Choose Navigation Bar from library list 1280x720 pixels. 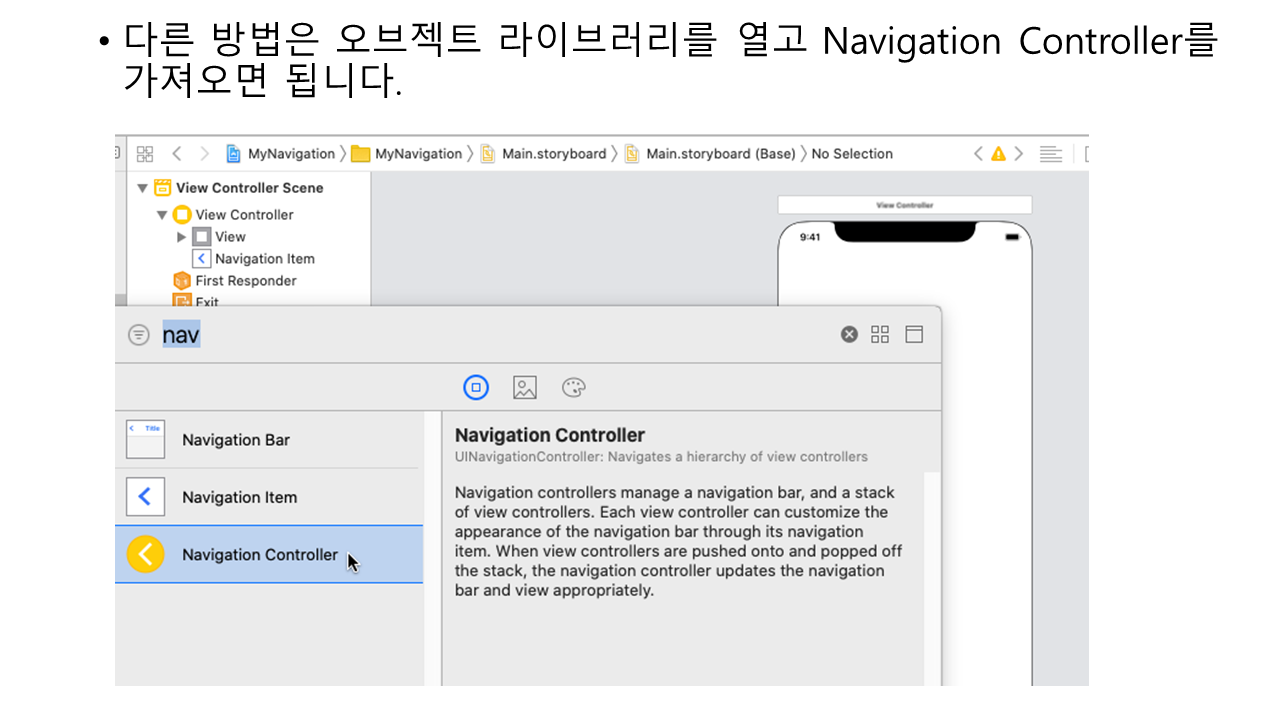coord(236,440)
